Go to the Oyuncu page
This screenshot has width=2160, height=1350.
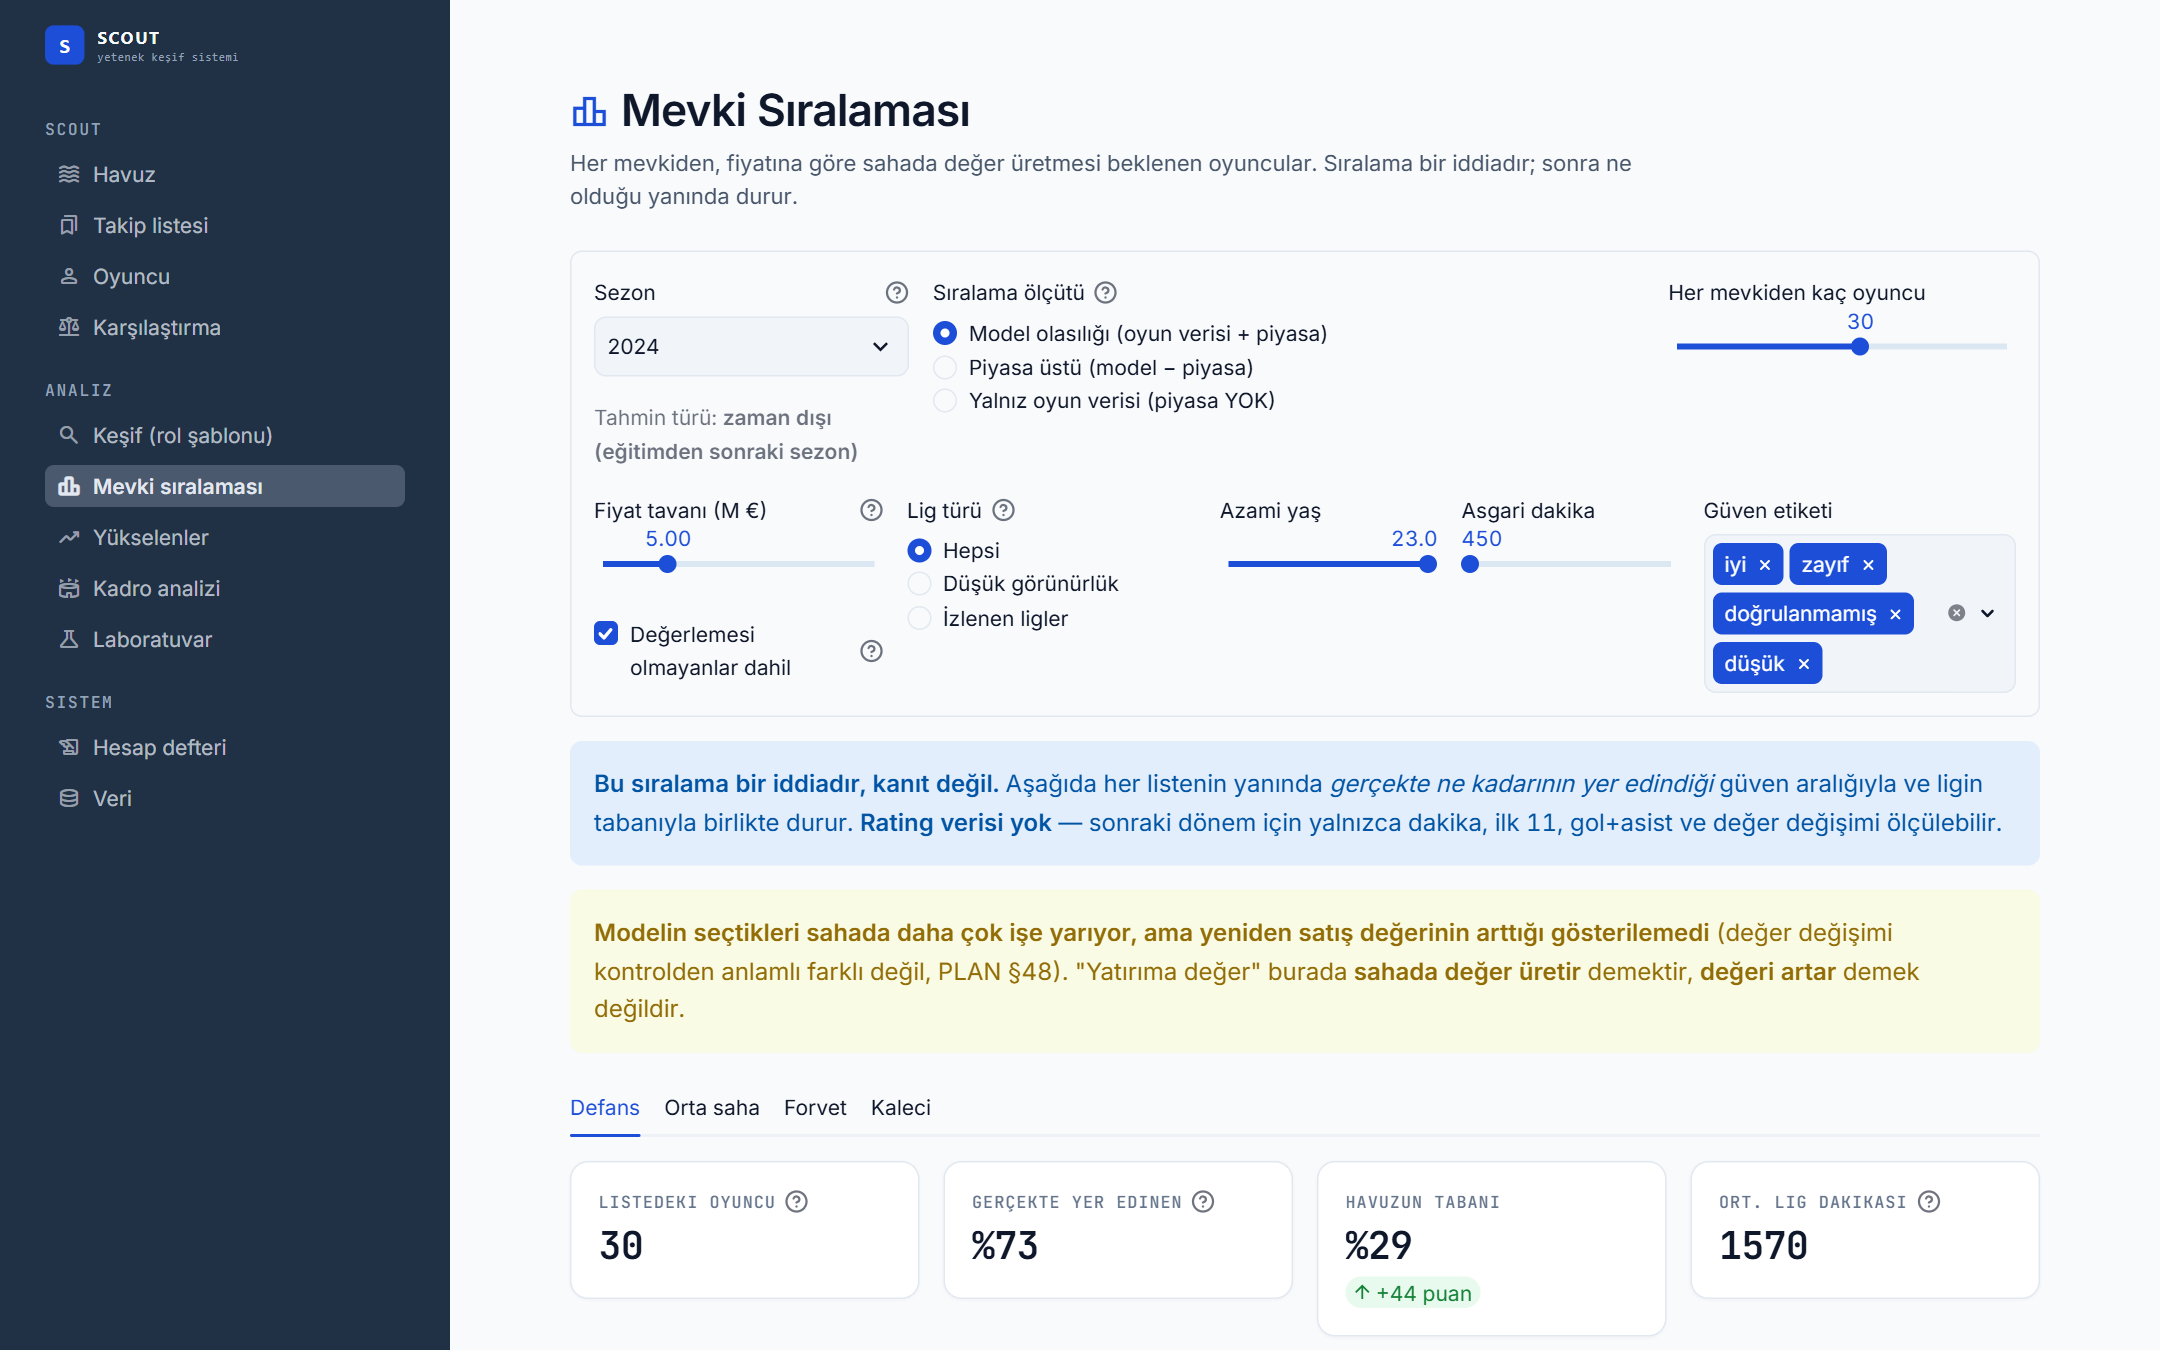coord(225,276)
